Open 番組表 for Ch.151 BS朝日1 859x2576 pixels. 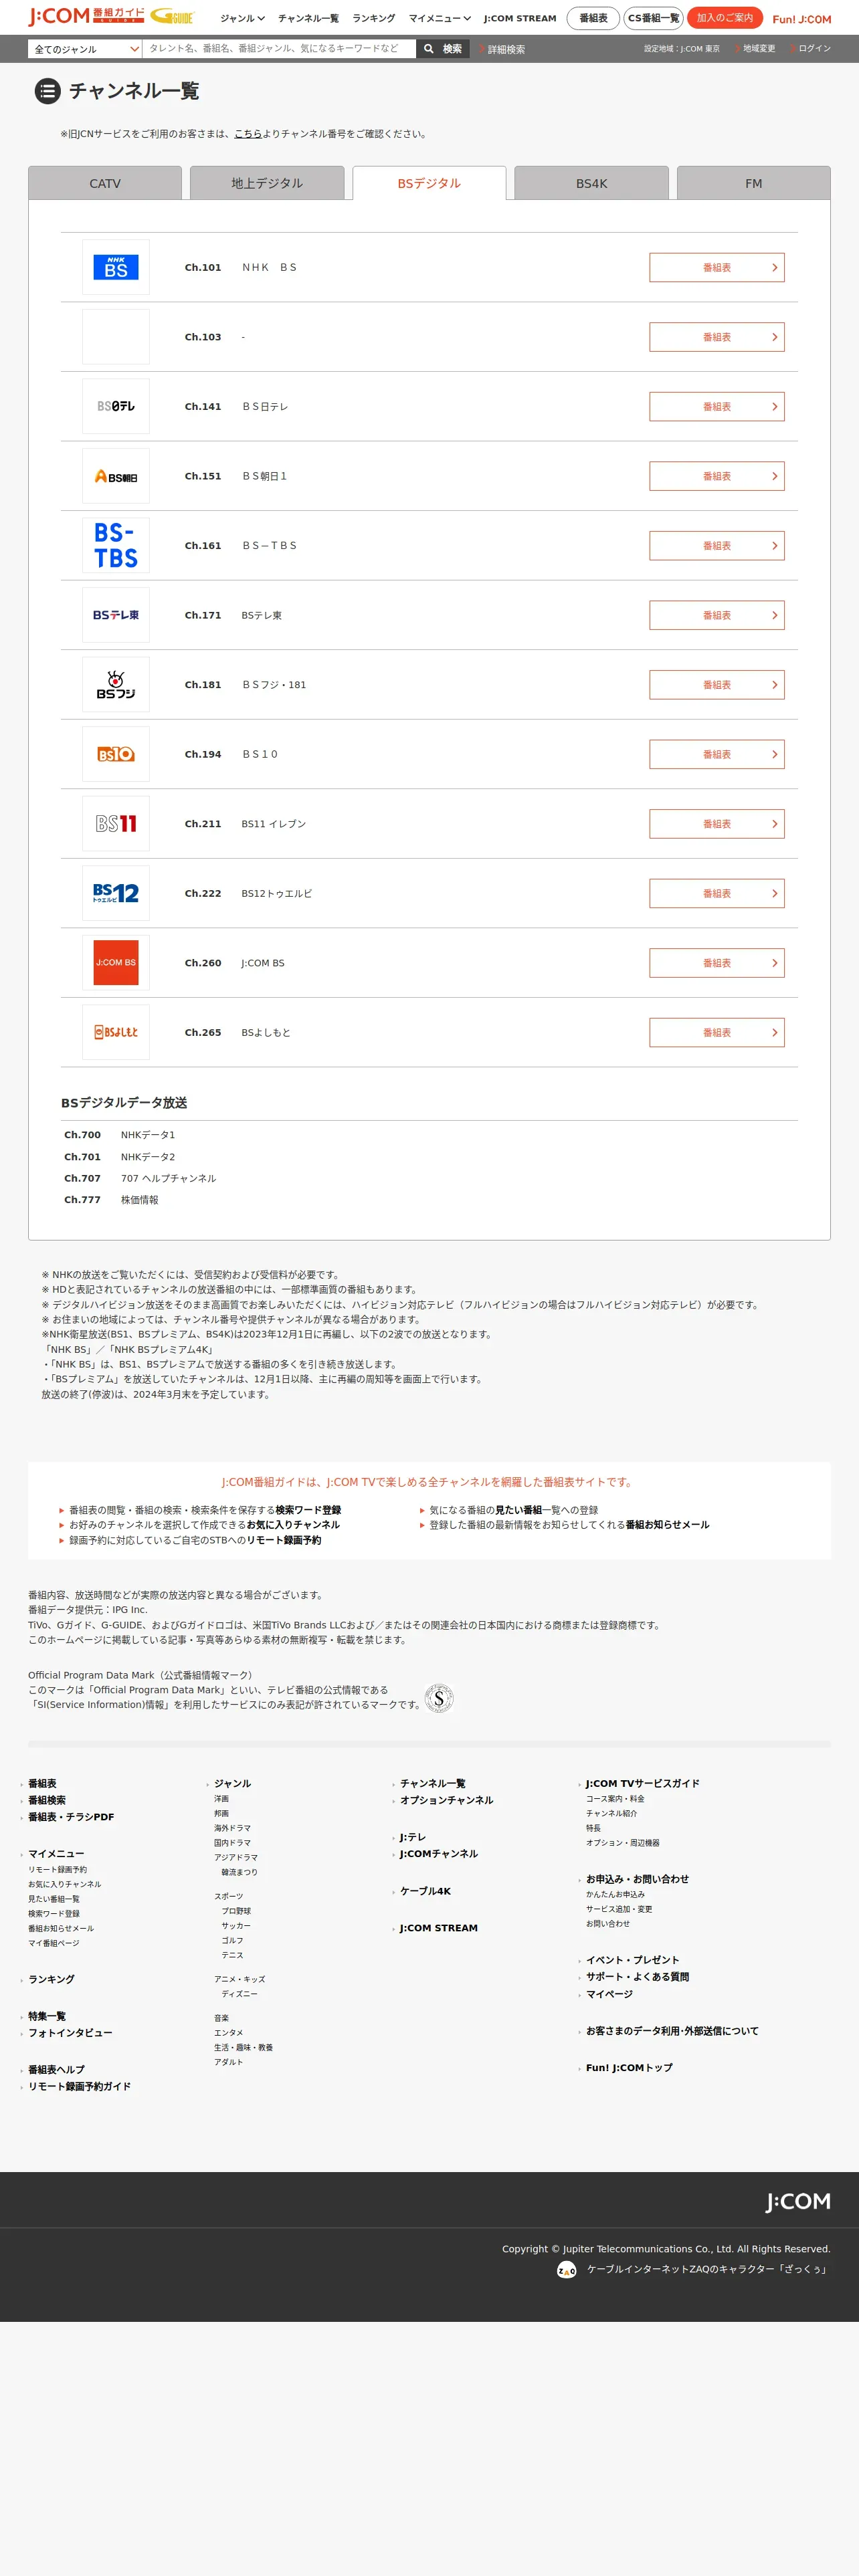pos(717,476)
